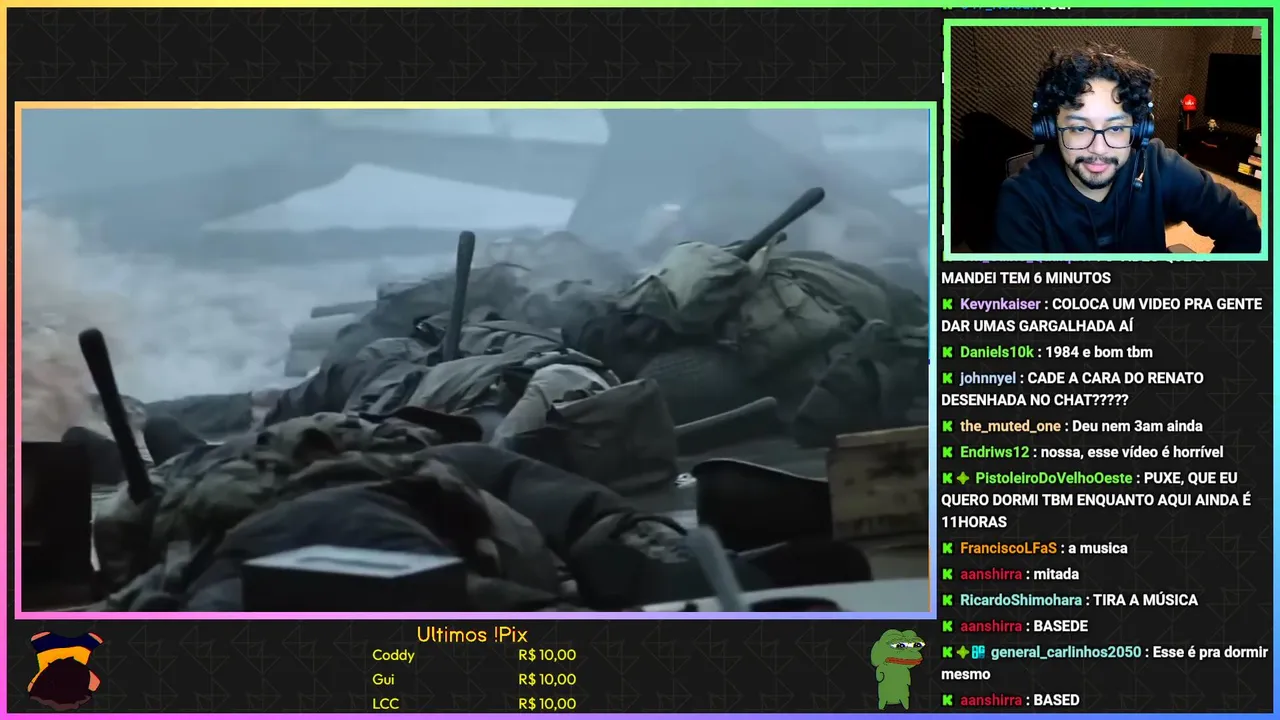
Task: Click the blue gift badge beside general_carlinhos2050
Action: click(x=978, y=652)
